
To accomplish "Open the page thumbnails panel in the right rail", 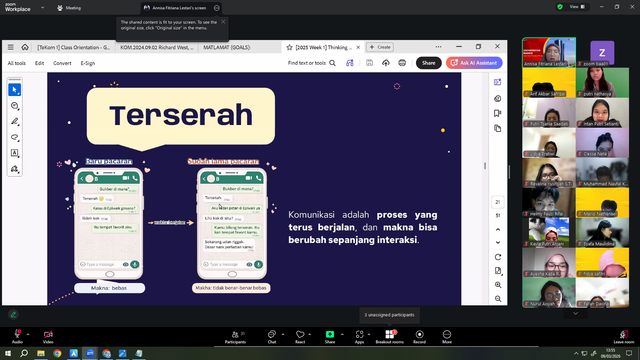I will coord(498,129).
